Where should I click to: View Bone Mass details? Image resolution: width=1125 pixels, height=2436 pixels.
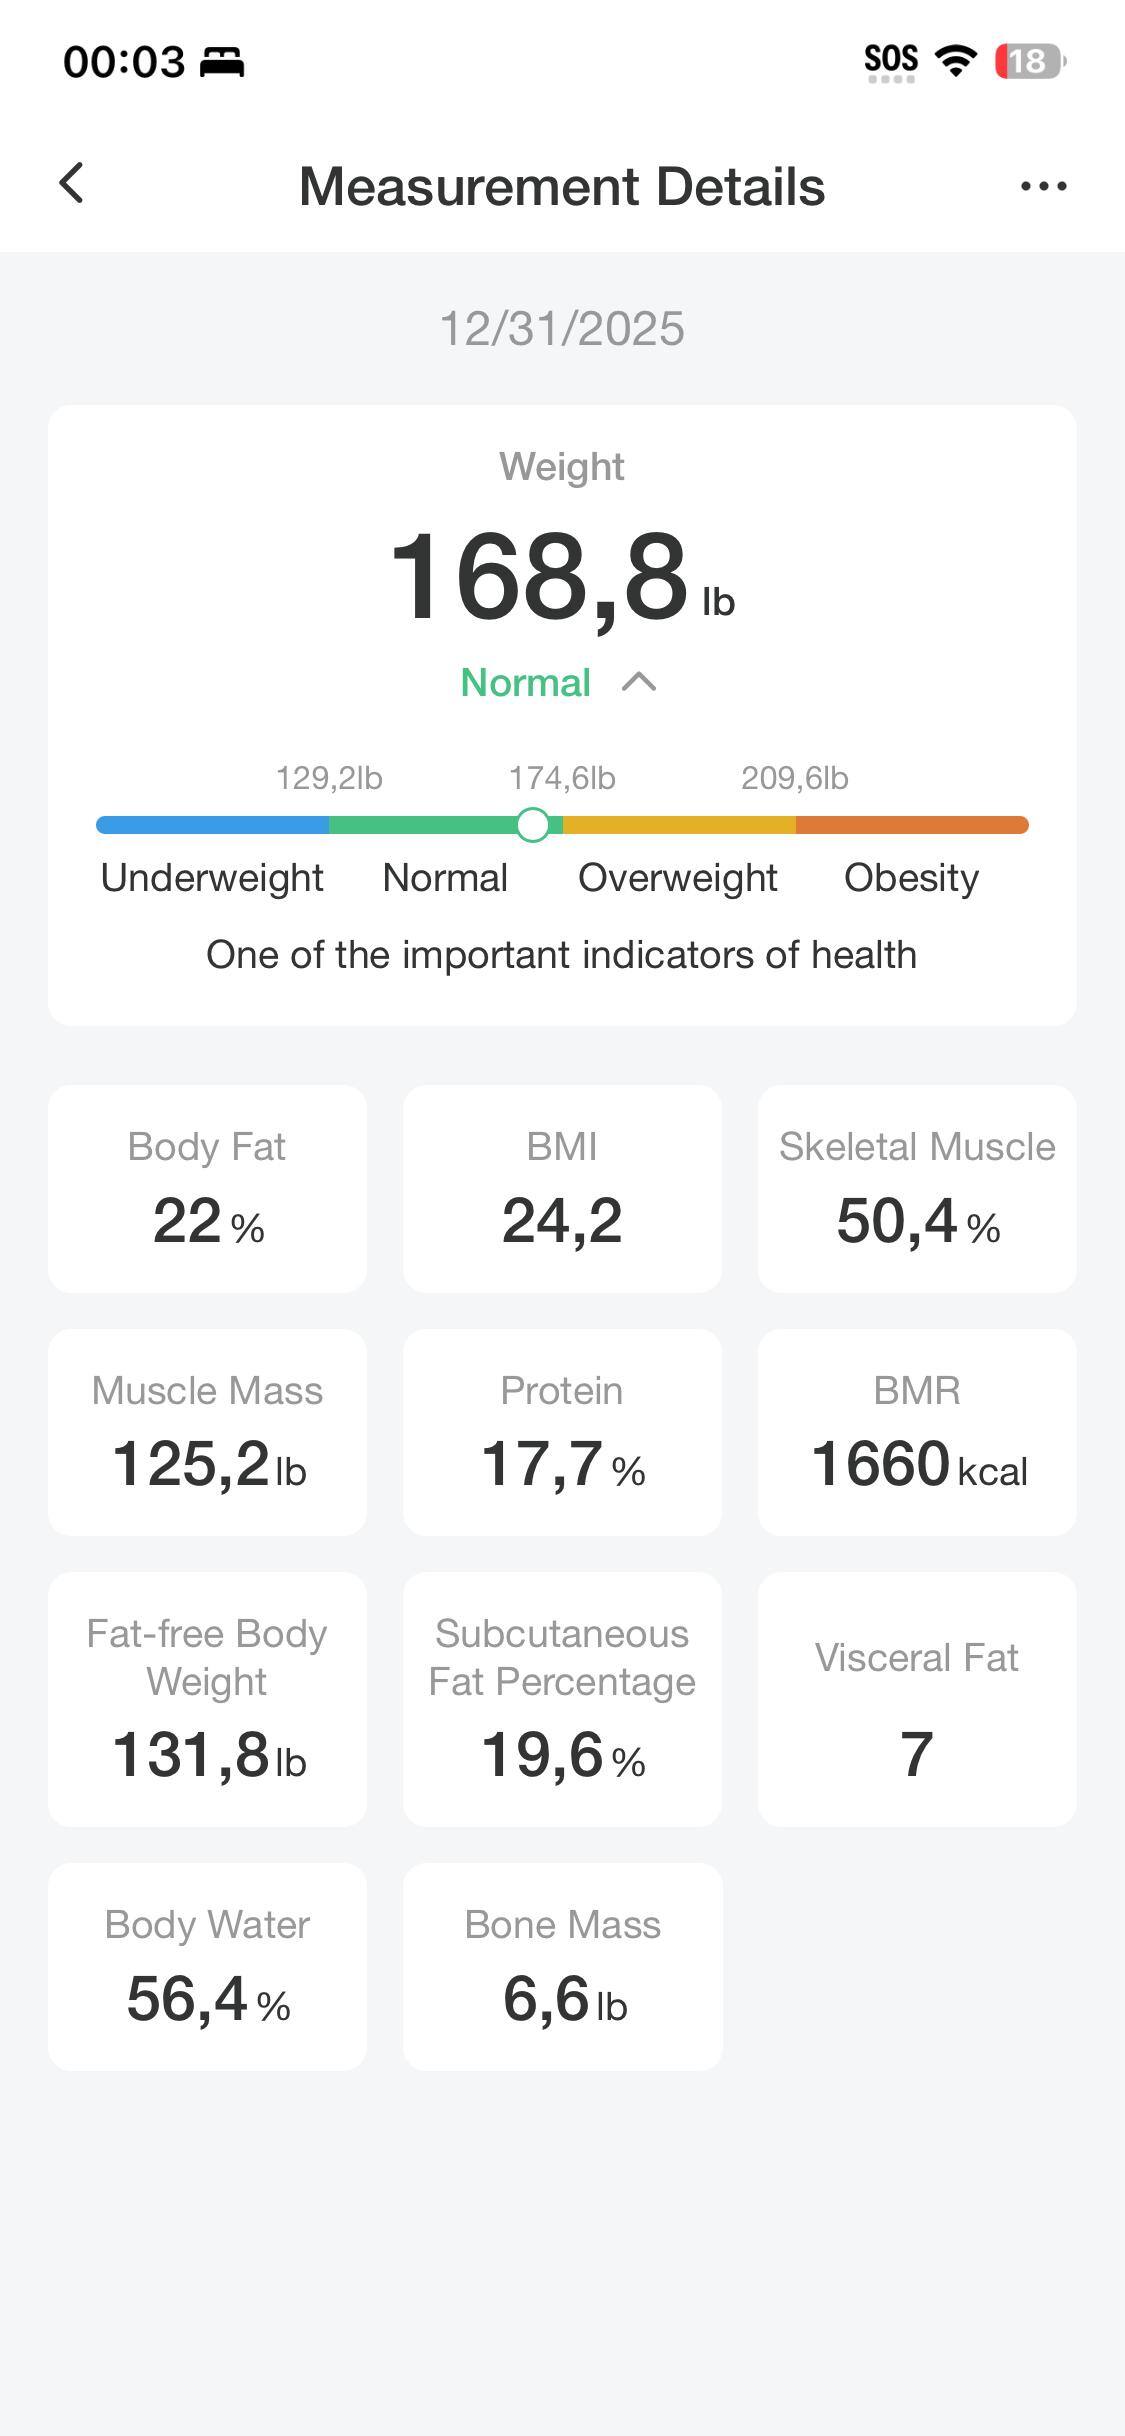[562, 1966]
